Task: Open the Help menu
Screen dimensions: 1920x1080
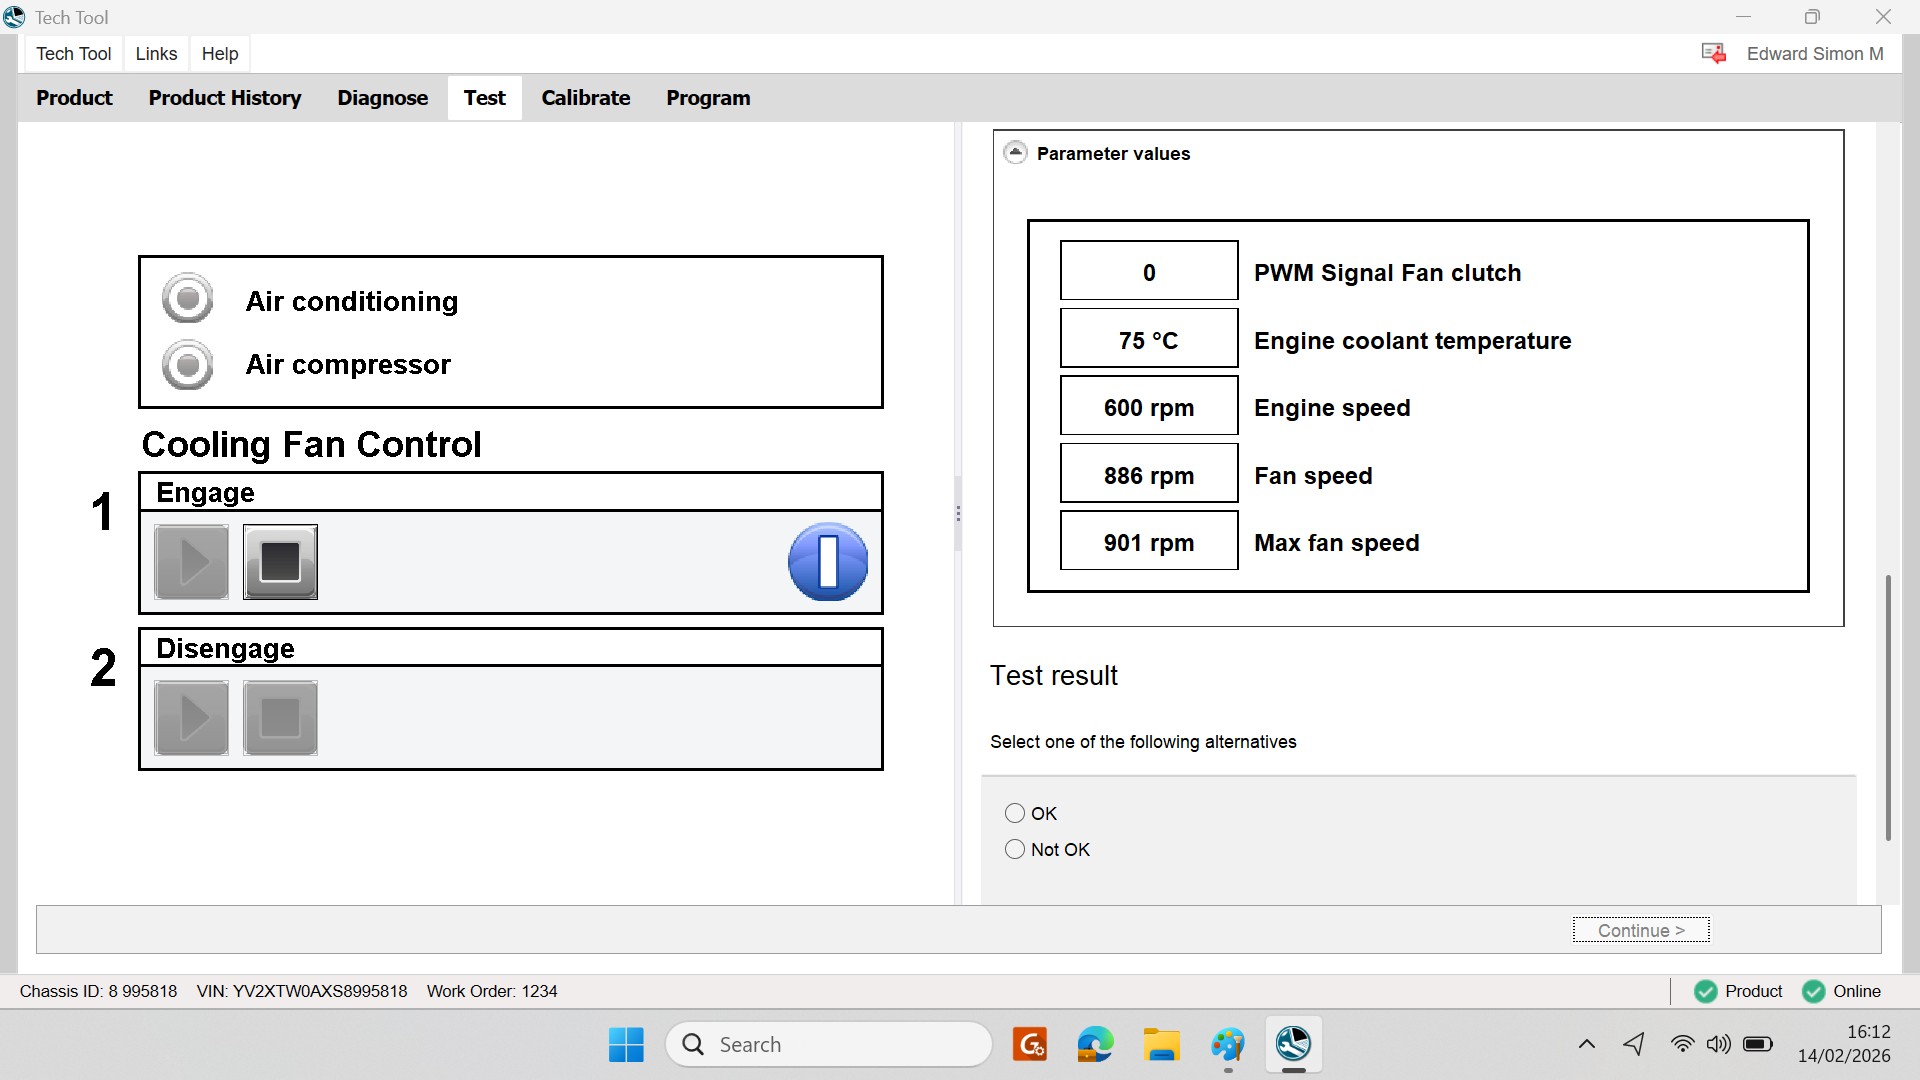Action: click(220, 54)
